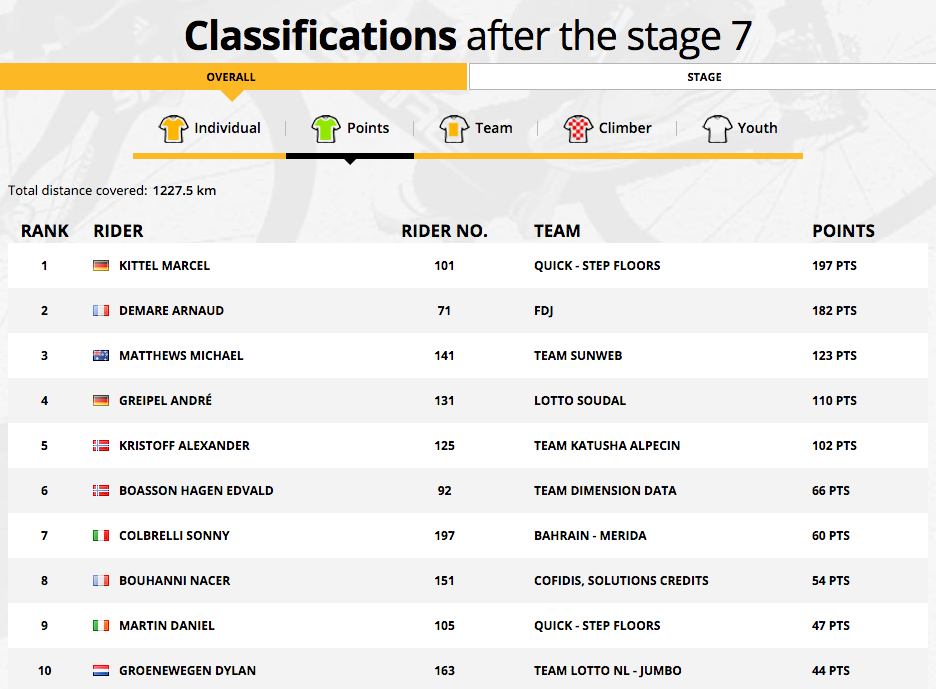
Task: Click the German flag next to Kittel Marcel
Action: pos(101,266)
